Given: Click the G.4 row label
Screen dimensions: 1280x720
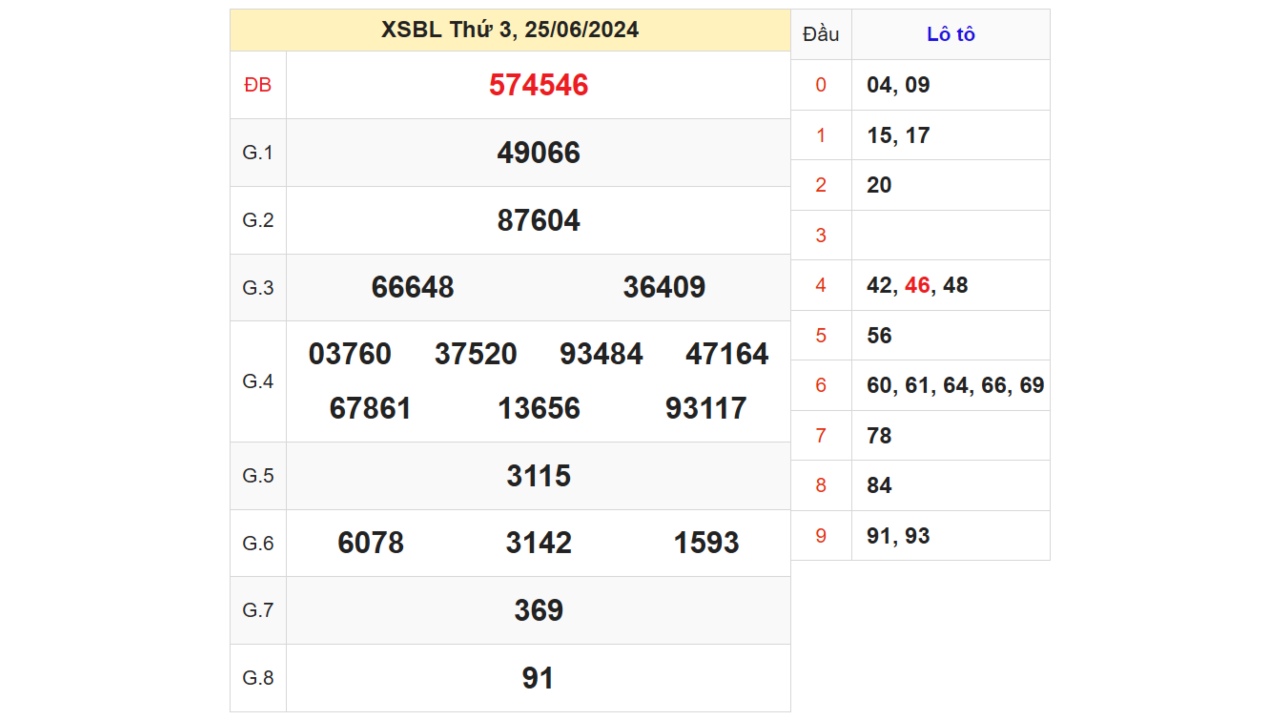Looking at the screenshot, I should coord(258,381).
